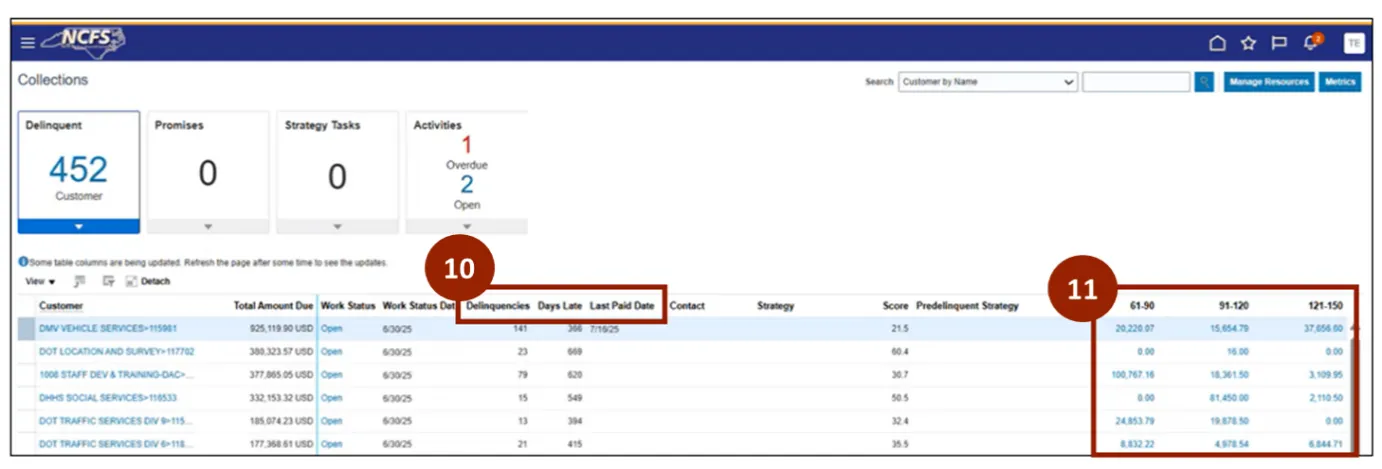Expand the Promises tile arrow
Image resolution: width=1382 pixels, height=469 pixels.
(208, 227)
